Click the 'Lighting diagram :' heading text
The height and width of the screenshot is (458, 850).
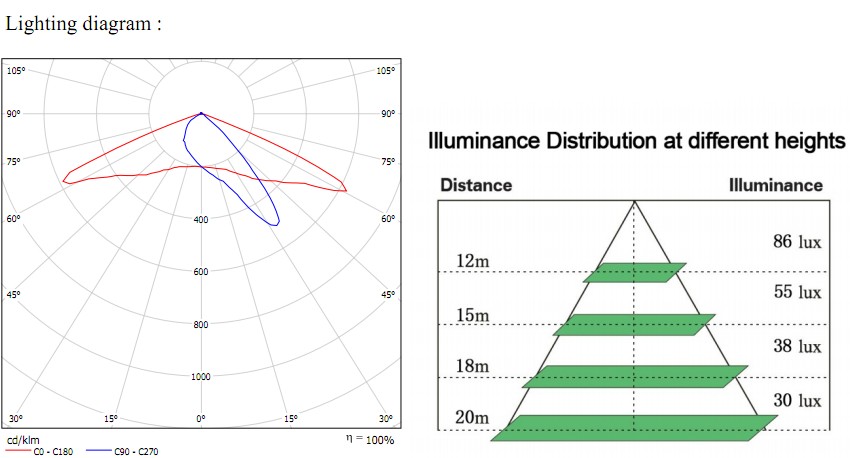(83, 24)
